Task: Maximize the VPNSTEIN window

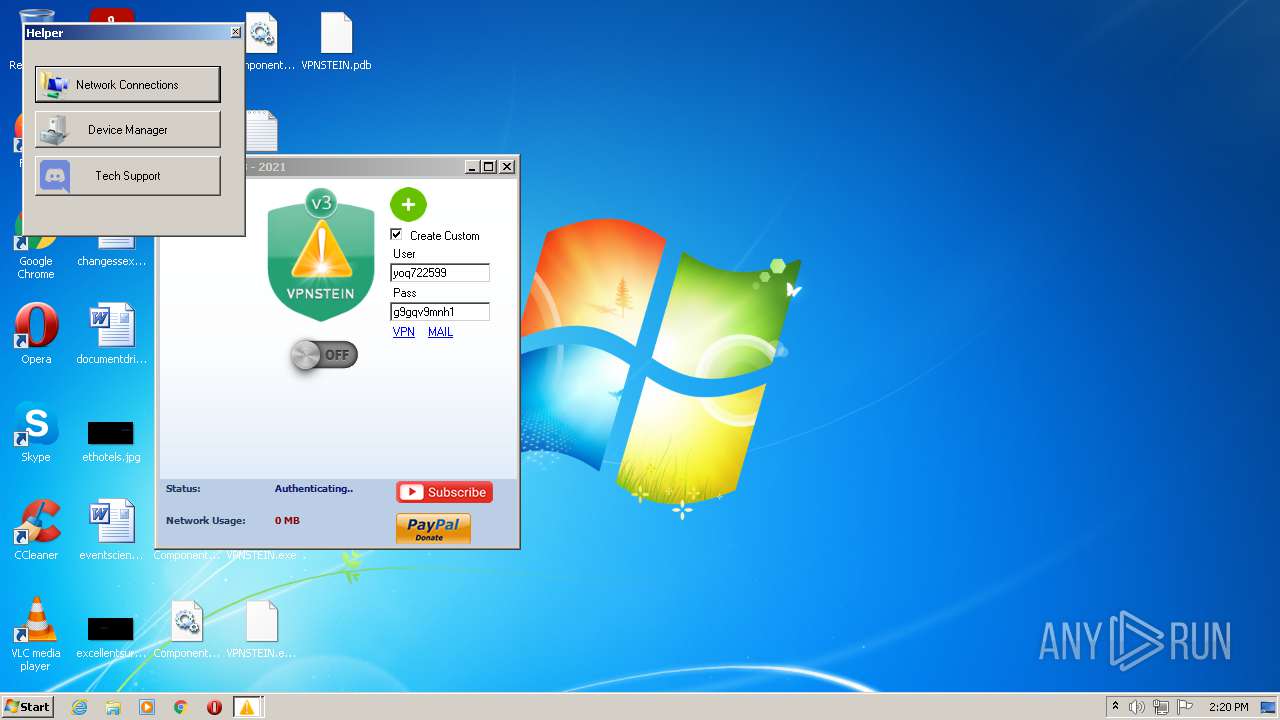Action: tap(489, 167)
